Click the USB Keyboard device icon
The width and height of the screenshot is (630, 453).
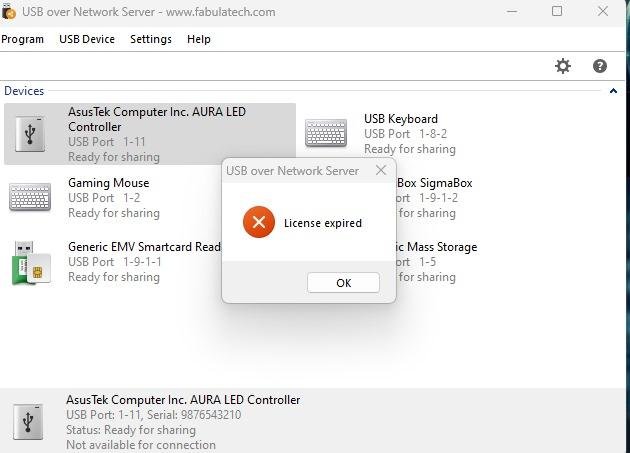tap(326, 133)
